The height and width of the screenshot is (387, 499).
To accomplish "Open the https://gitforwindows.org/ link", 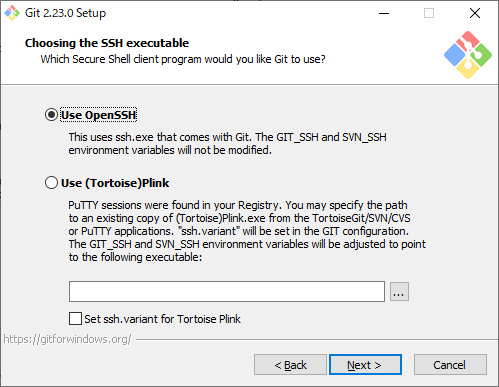I will click(67, 339).
